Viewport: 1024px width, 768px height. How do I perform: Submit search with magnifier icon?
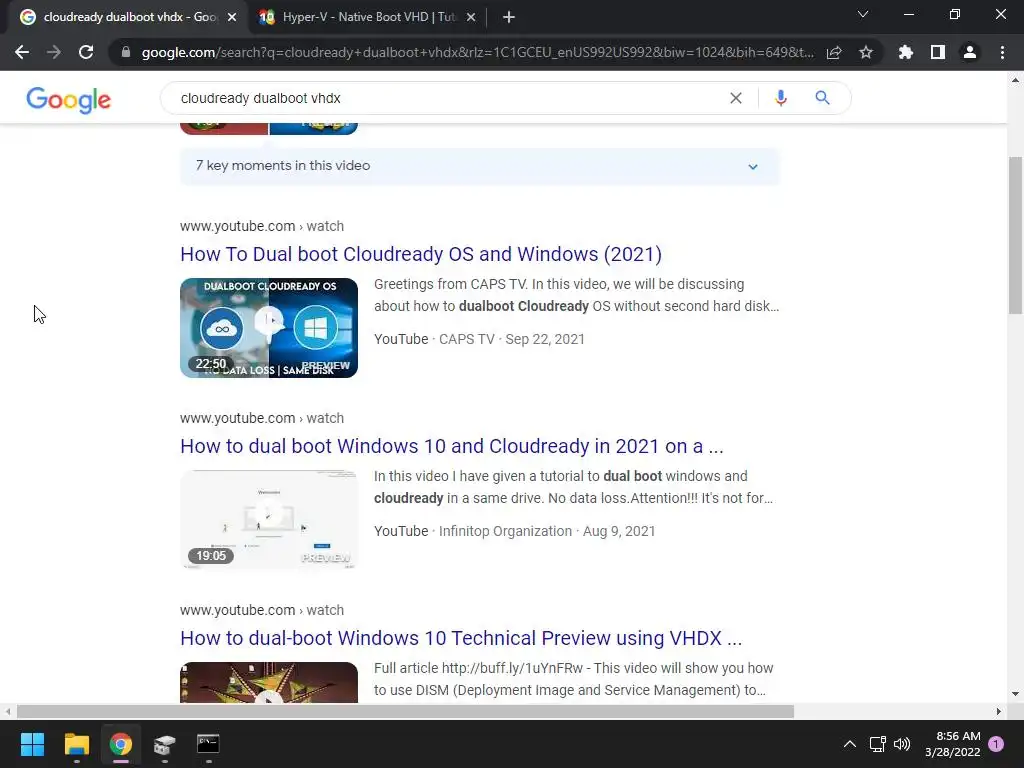pyautogui.click(x=822, y=98)
